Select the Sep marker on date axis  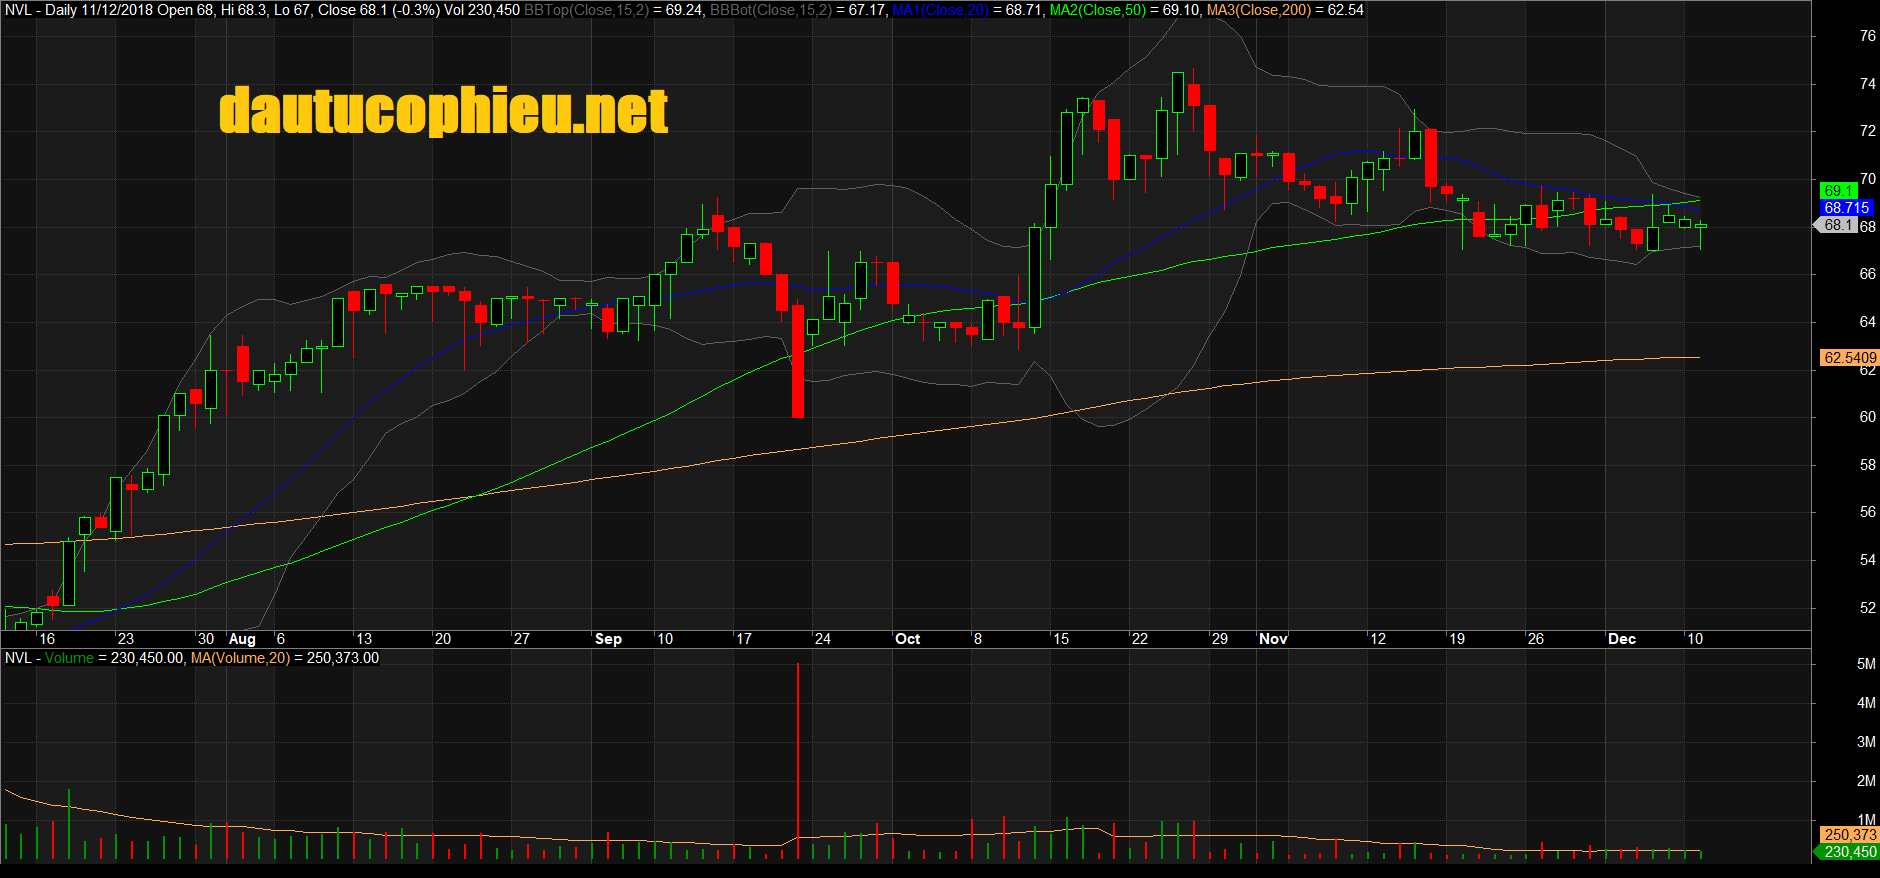point(608,639)
